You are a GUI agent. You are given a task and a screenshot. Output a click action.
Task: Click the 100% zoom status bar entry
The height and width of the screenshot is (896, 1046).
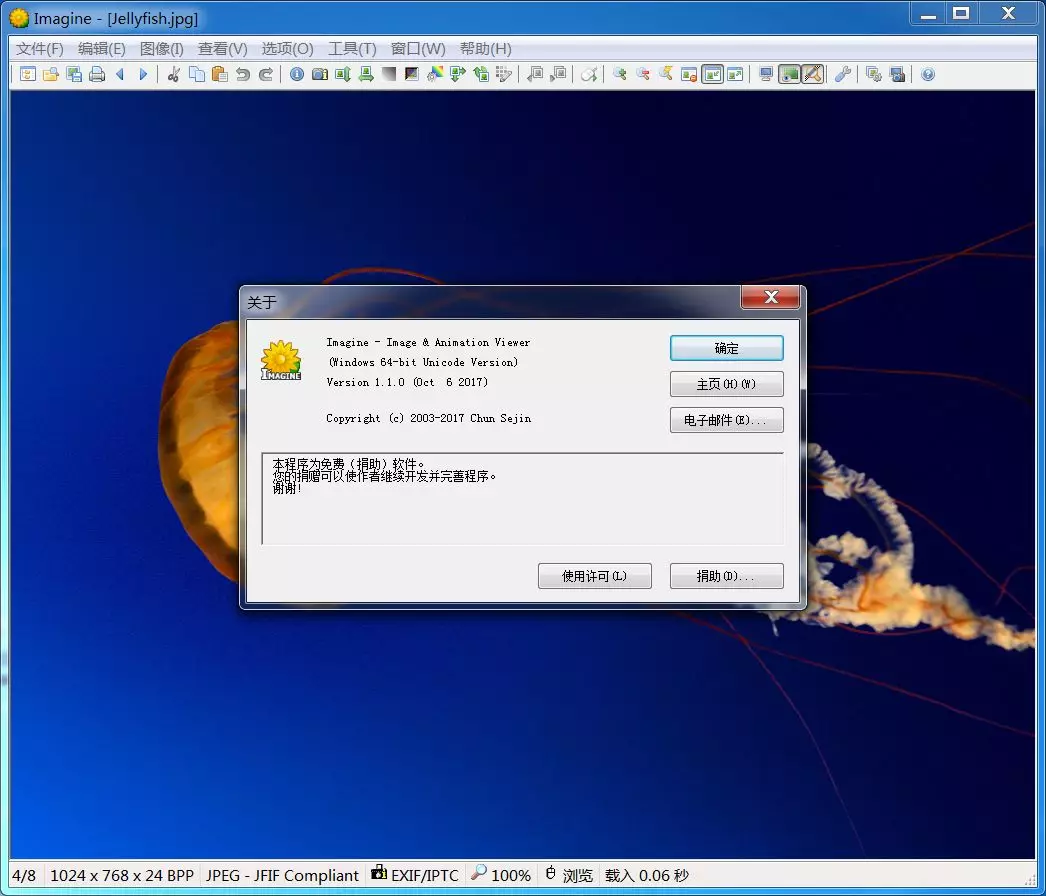pyautogui.click(x=501, y=875)
